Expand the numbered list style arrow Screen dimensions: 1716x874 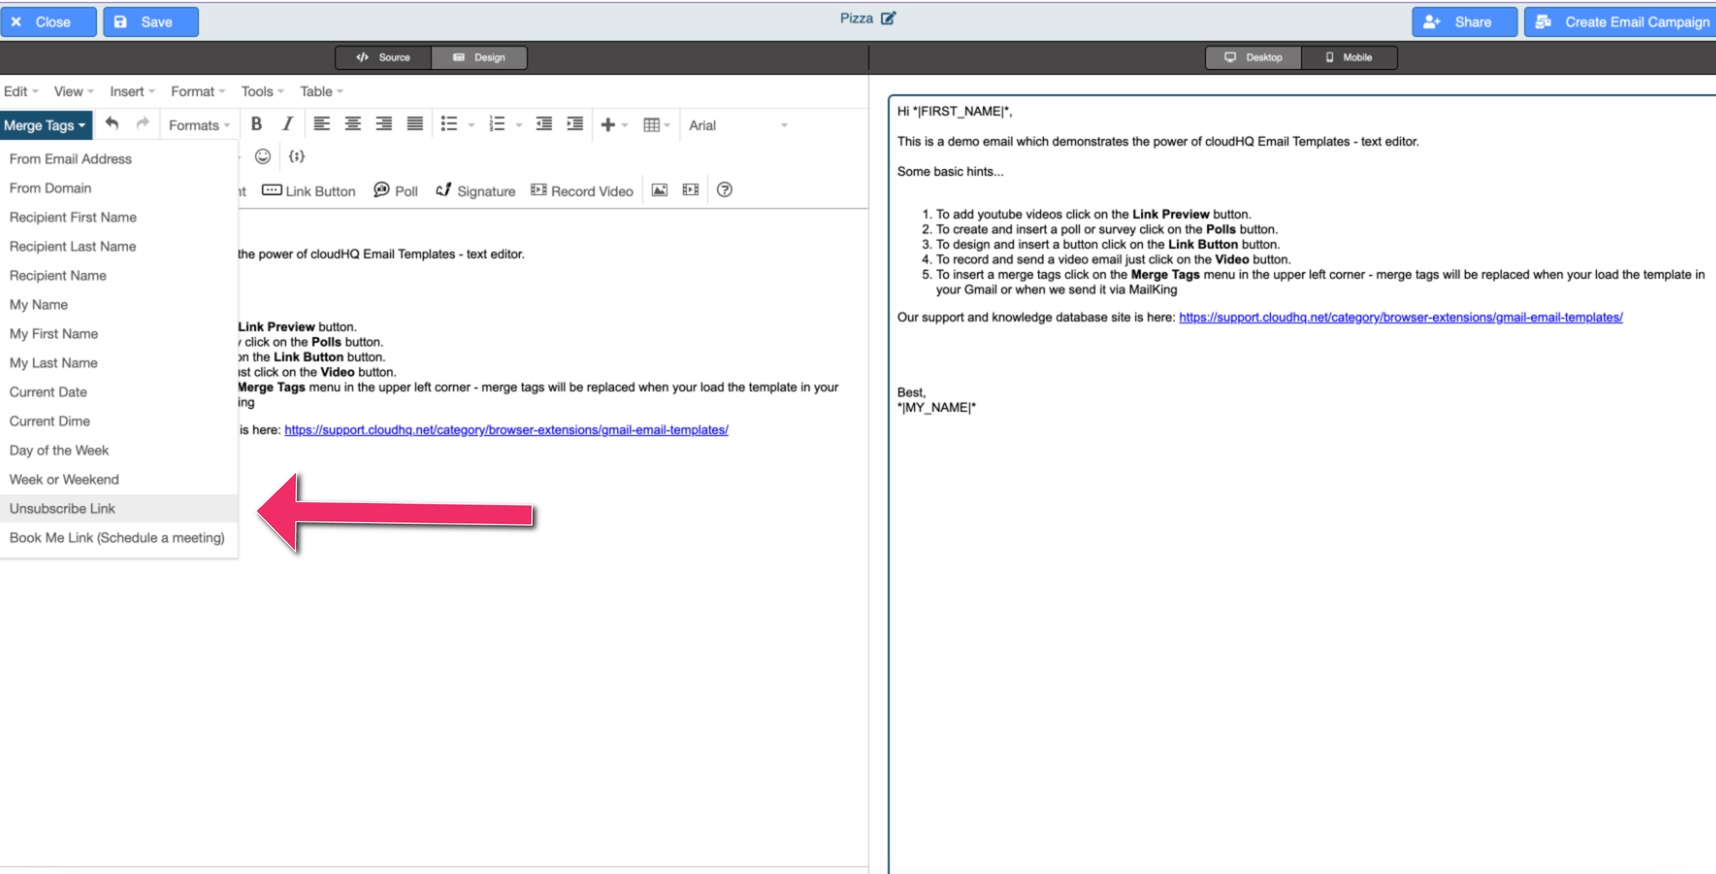(518, 125)
